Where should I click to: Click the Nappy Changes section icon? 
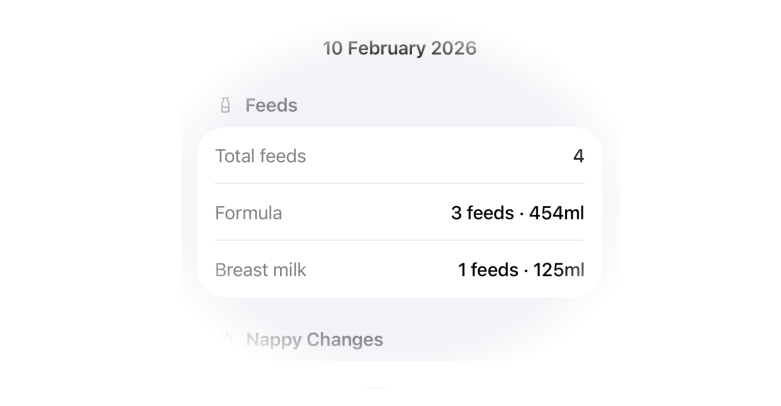pos(225,339)
